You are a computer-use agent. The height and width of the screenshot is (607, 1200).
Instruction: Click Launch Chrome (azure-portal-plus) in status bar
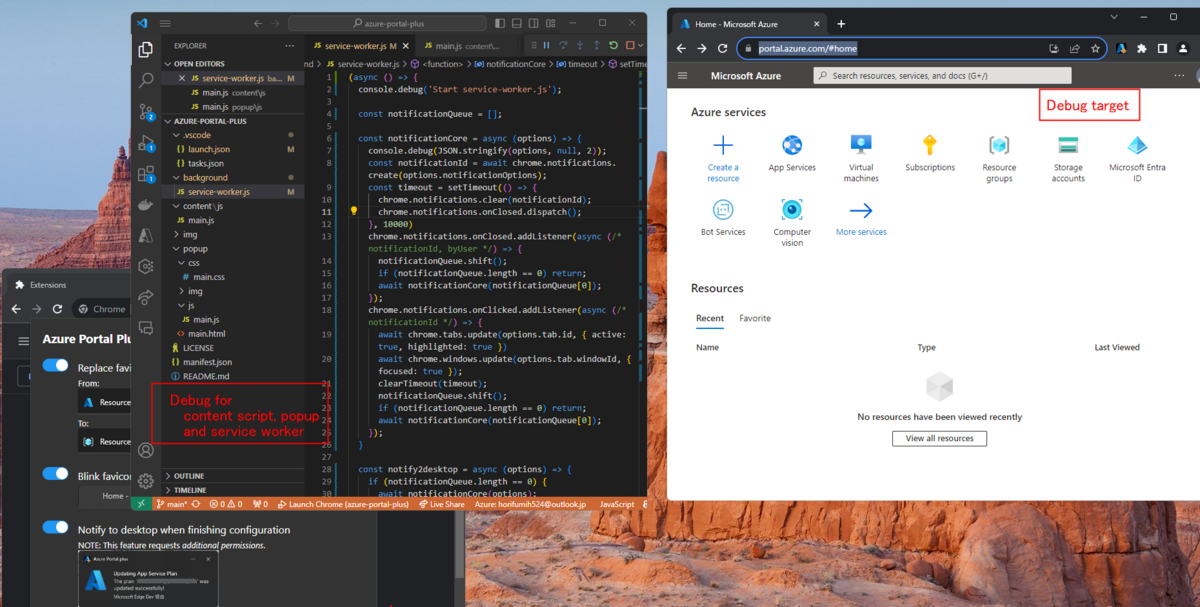tap(343, 505)
